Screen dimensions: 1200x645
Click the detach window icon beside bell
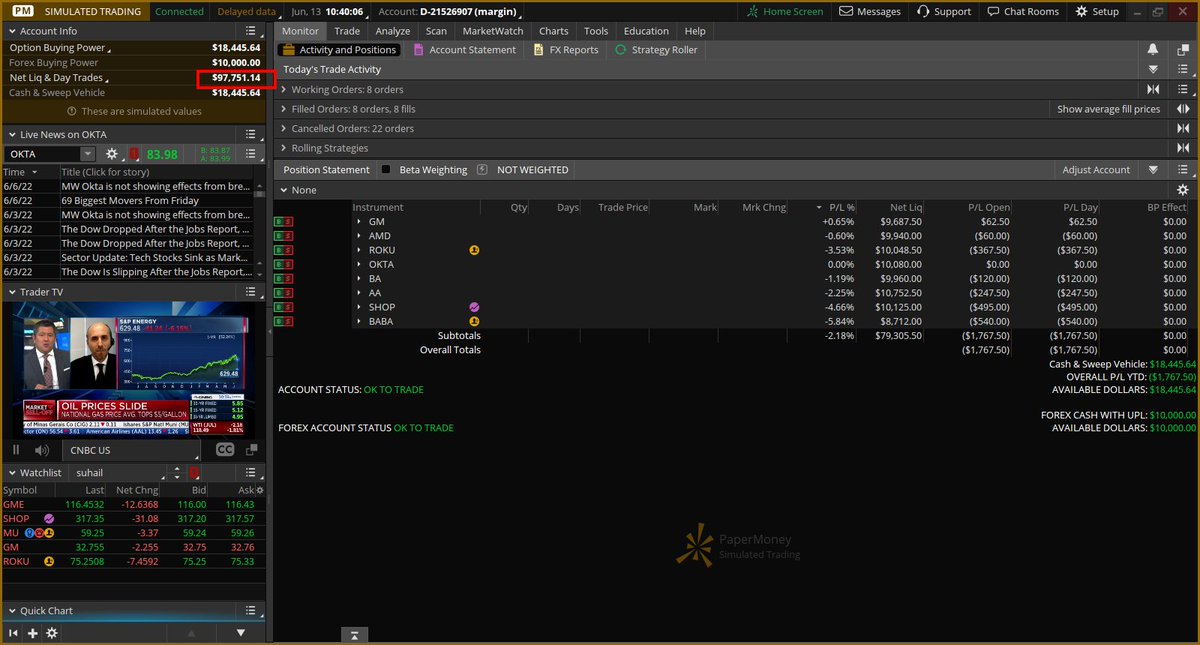1183,50
